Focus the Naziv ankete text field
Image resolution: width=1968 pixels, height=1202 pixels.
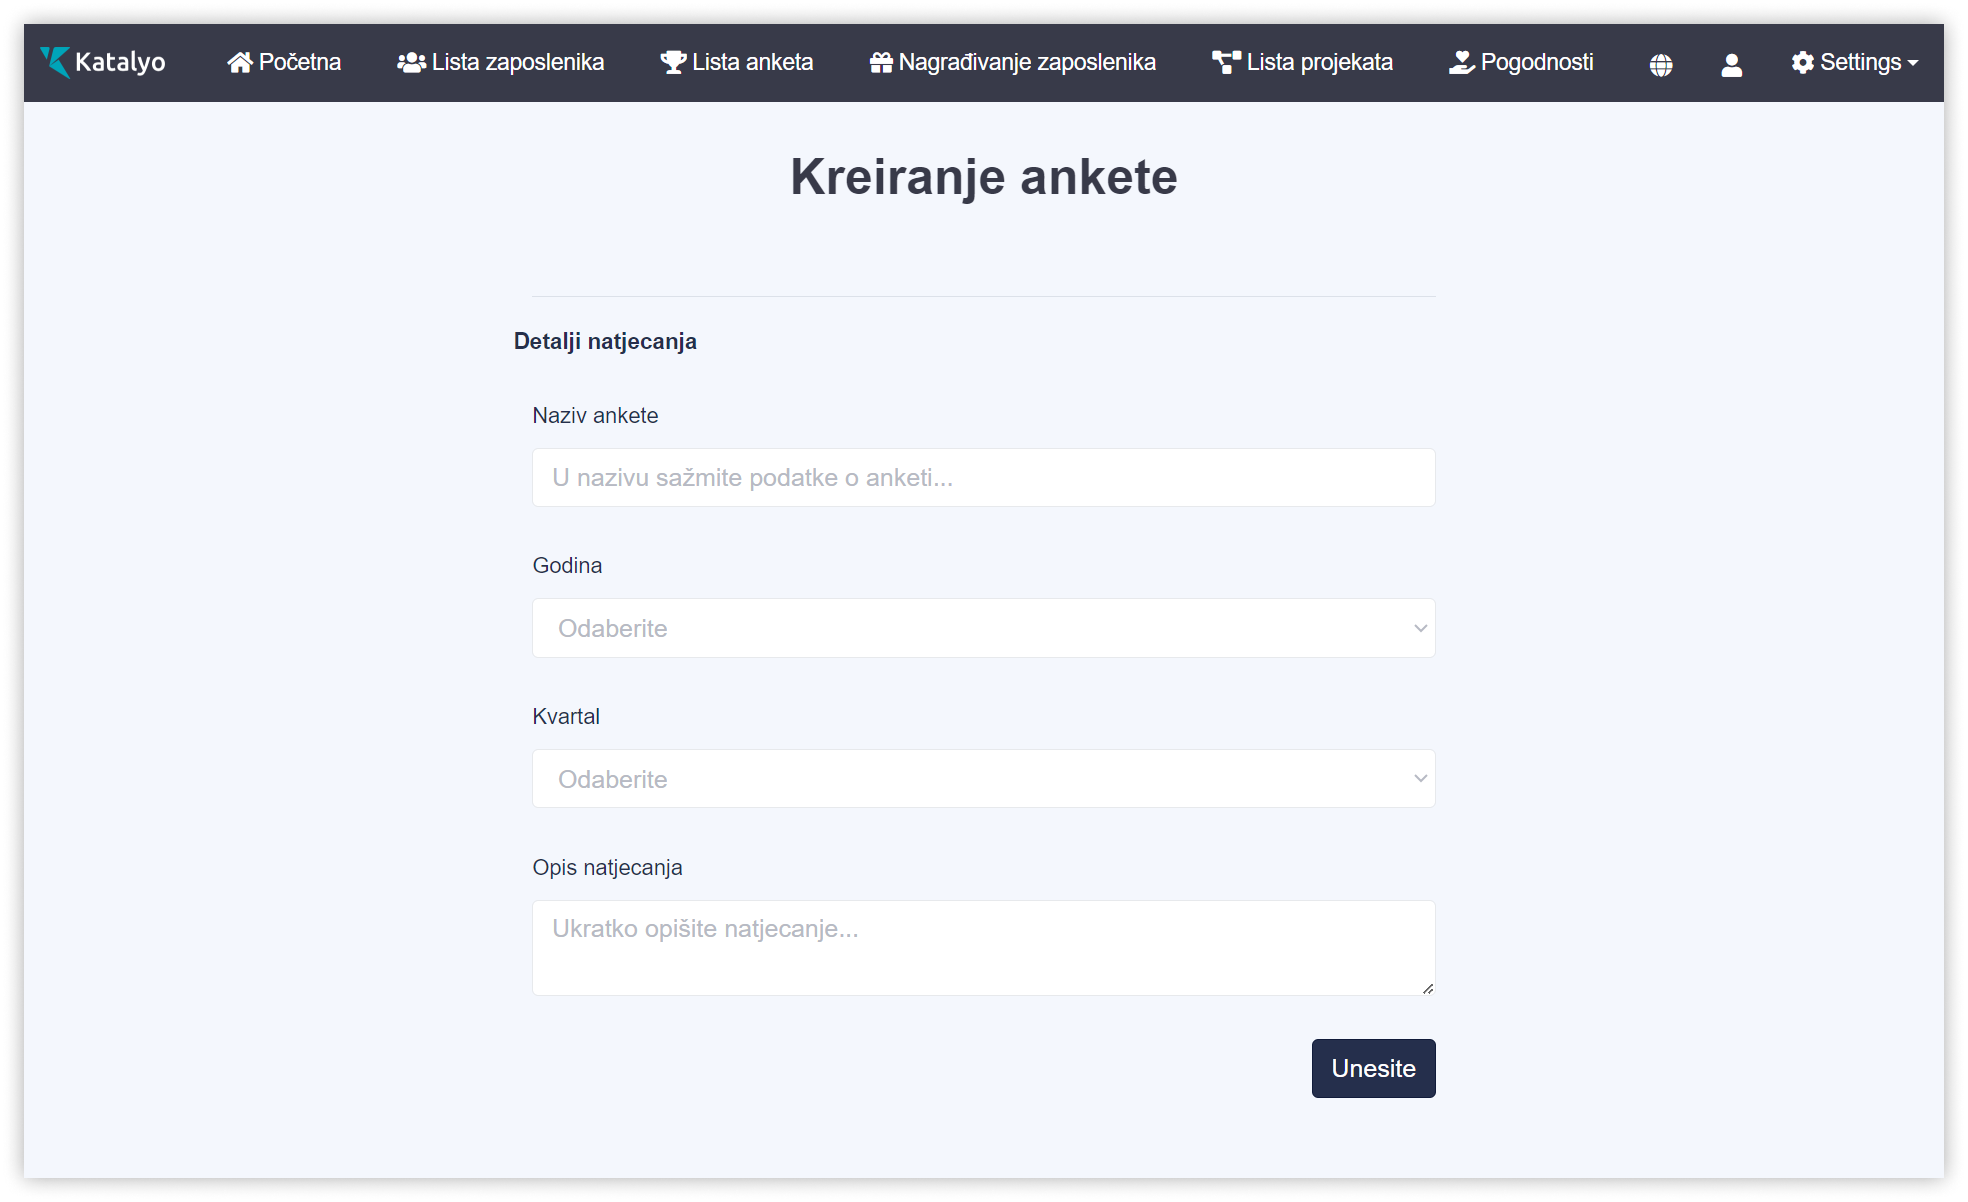pyautogui.click(x=983, y=478)
